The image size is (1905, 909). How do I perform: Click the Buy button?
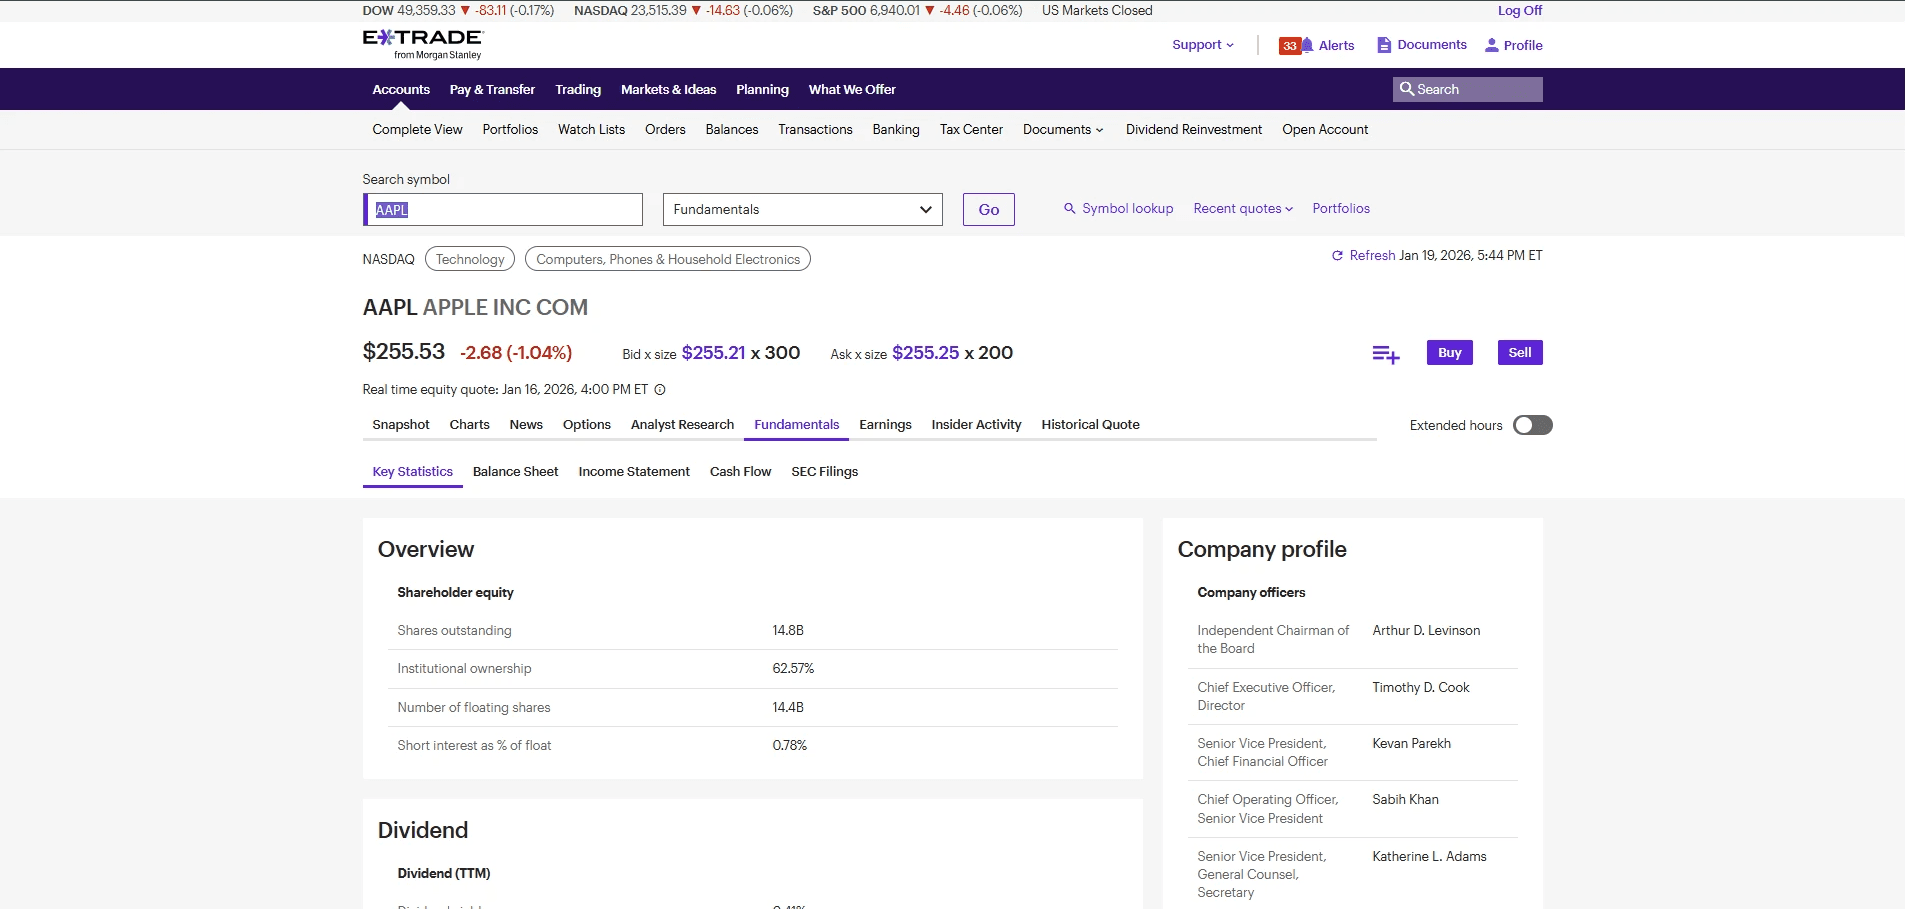point(1450,353)
